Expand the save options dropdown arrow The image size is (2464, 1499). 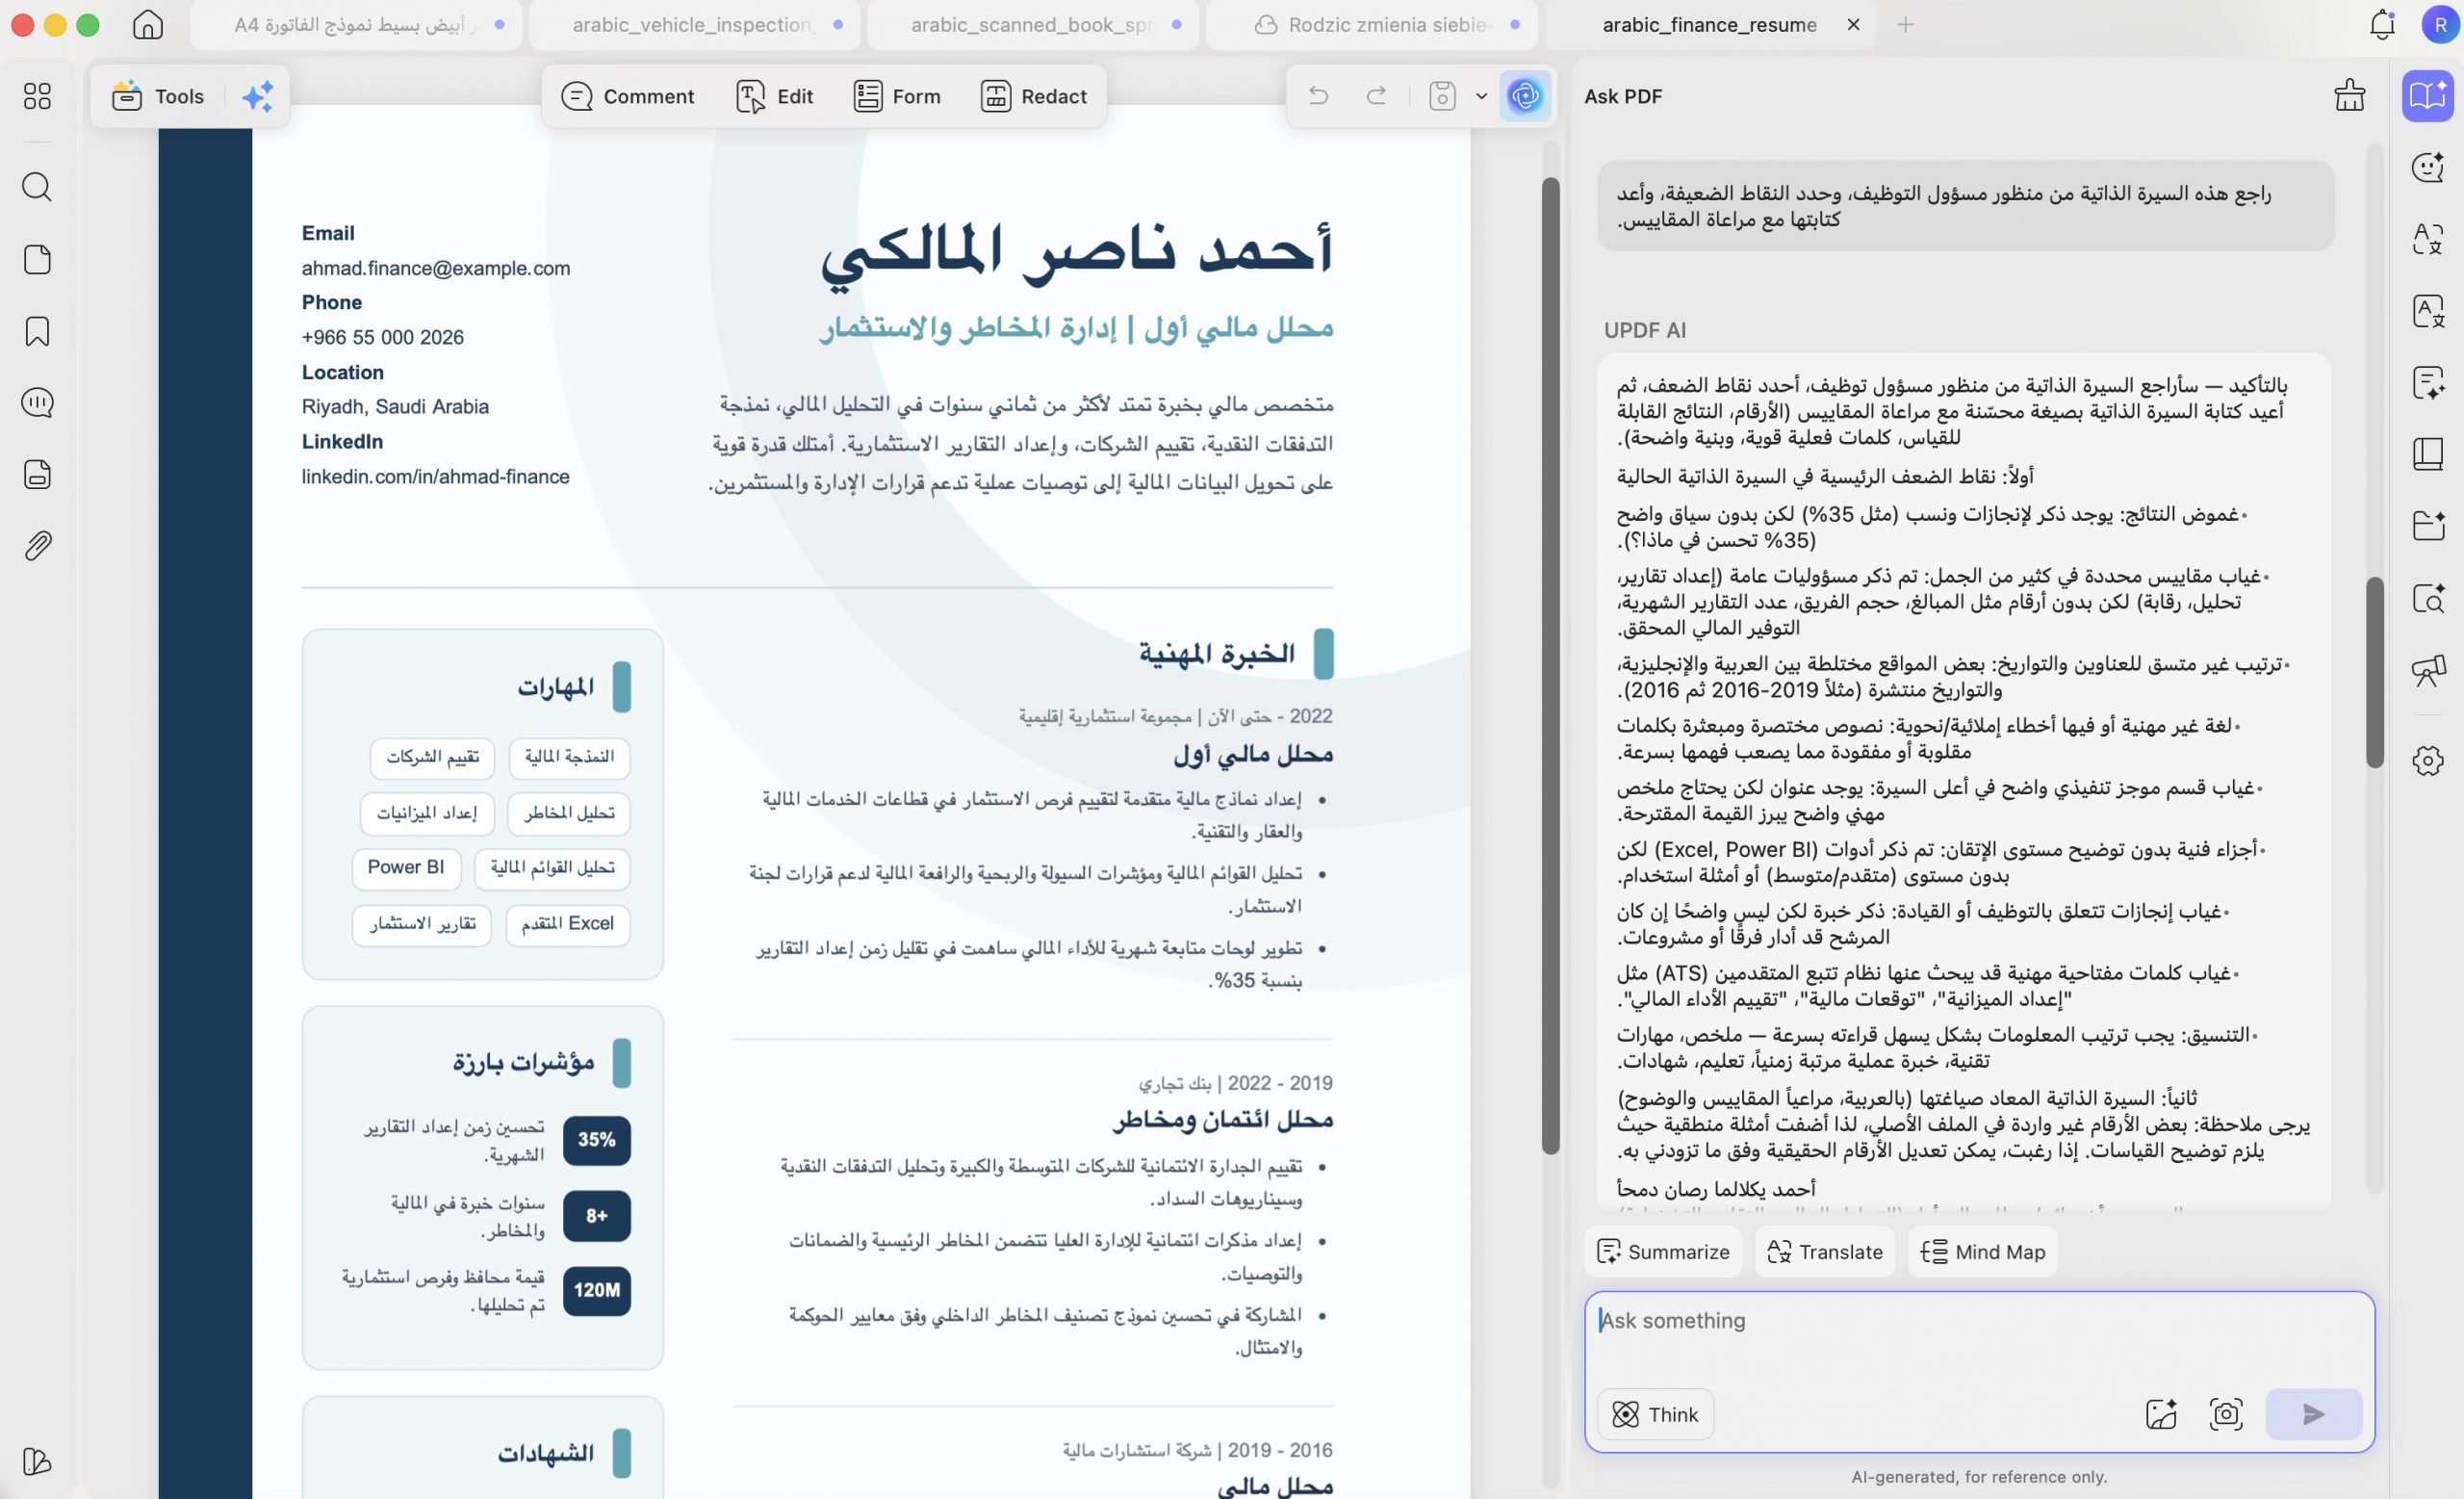[x=1481, y=96]
